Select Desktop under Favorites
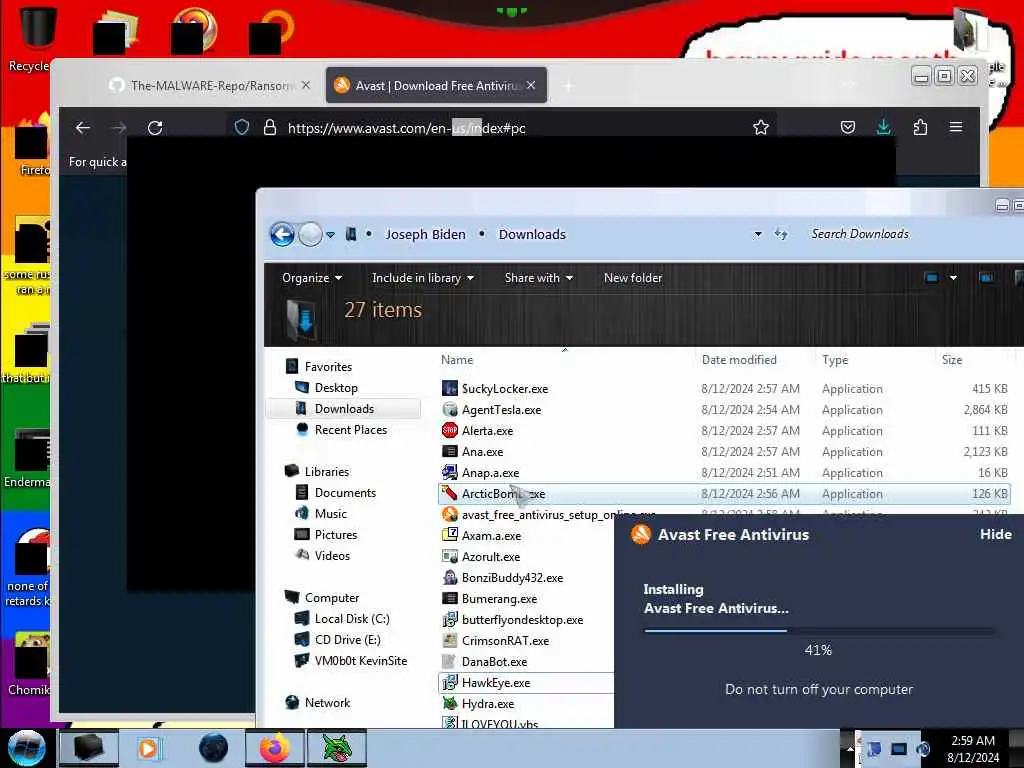Screen dimensions: 1024x768 [x=336, y=388]
